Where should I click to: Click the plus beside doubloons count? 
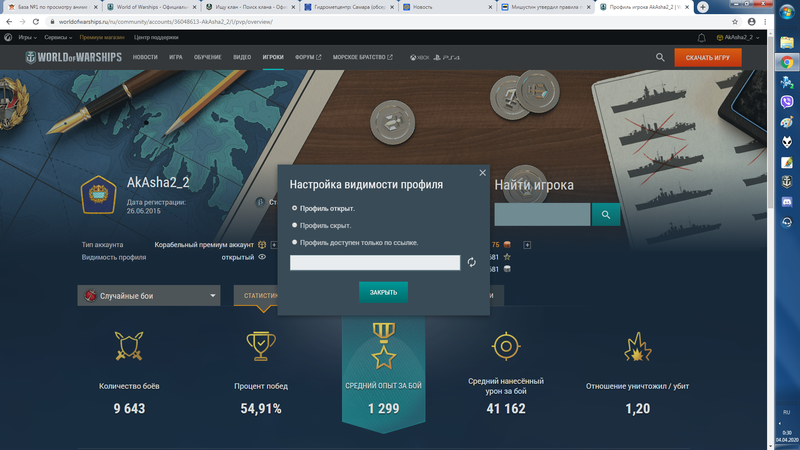tap(527, 245)
